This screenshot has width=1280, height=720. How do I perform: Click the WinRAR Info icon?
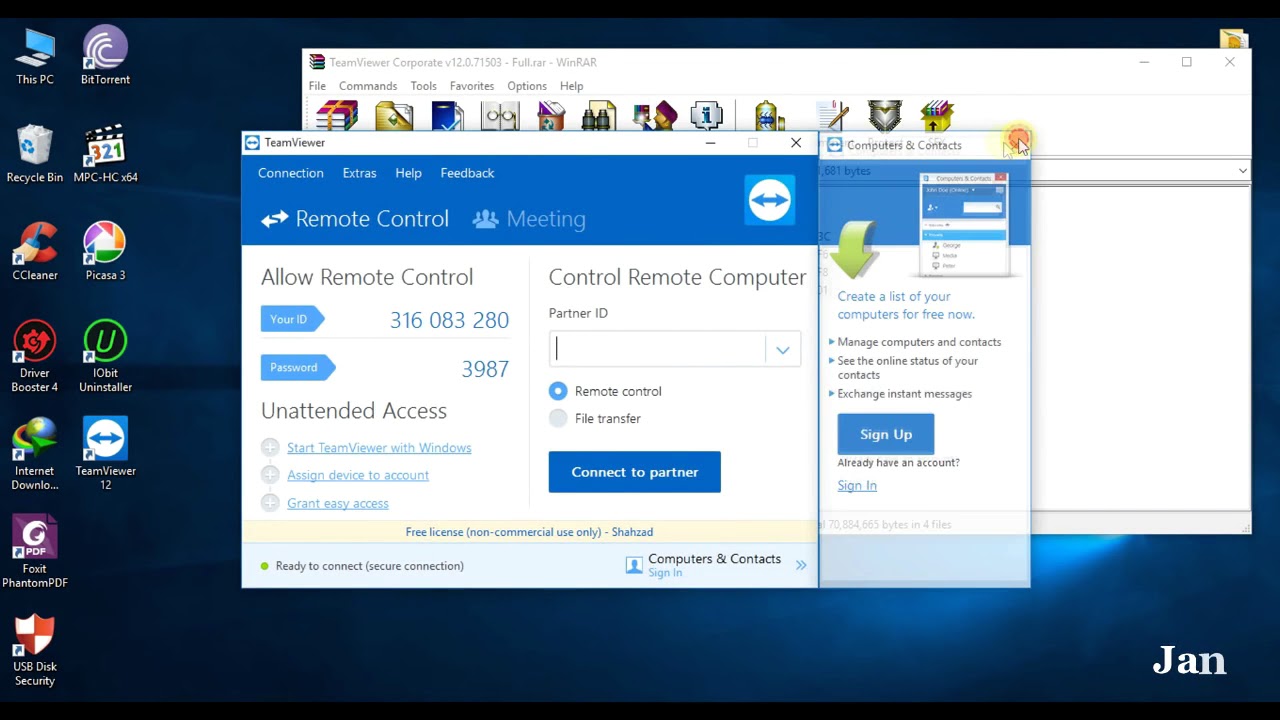click(706, 115)
